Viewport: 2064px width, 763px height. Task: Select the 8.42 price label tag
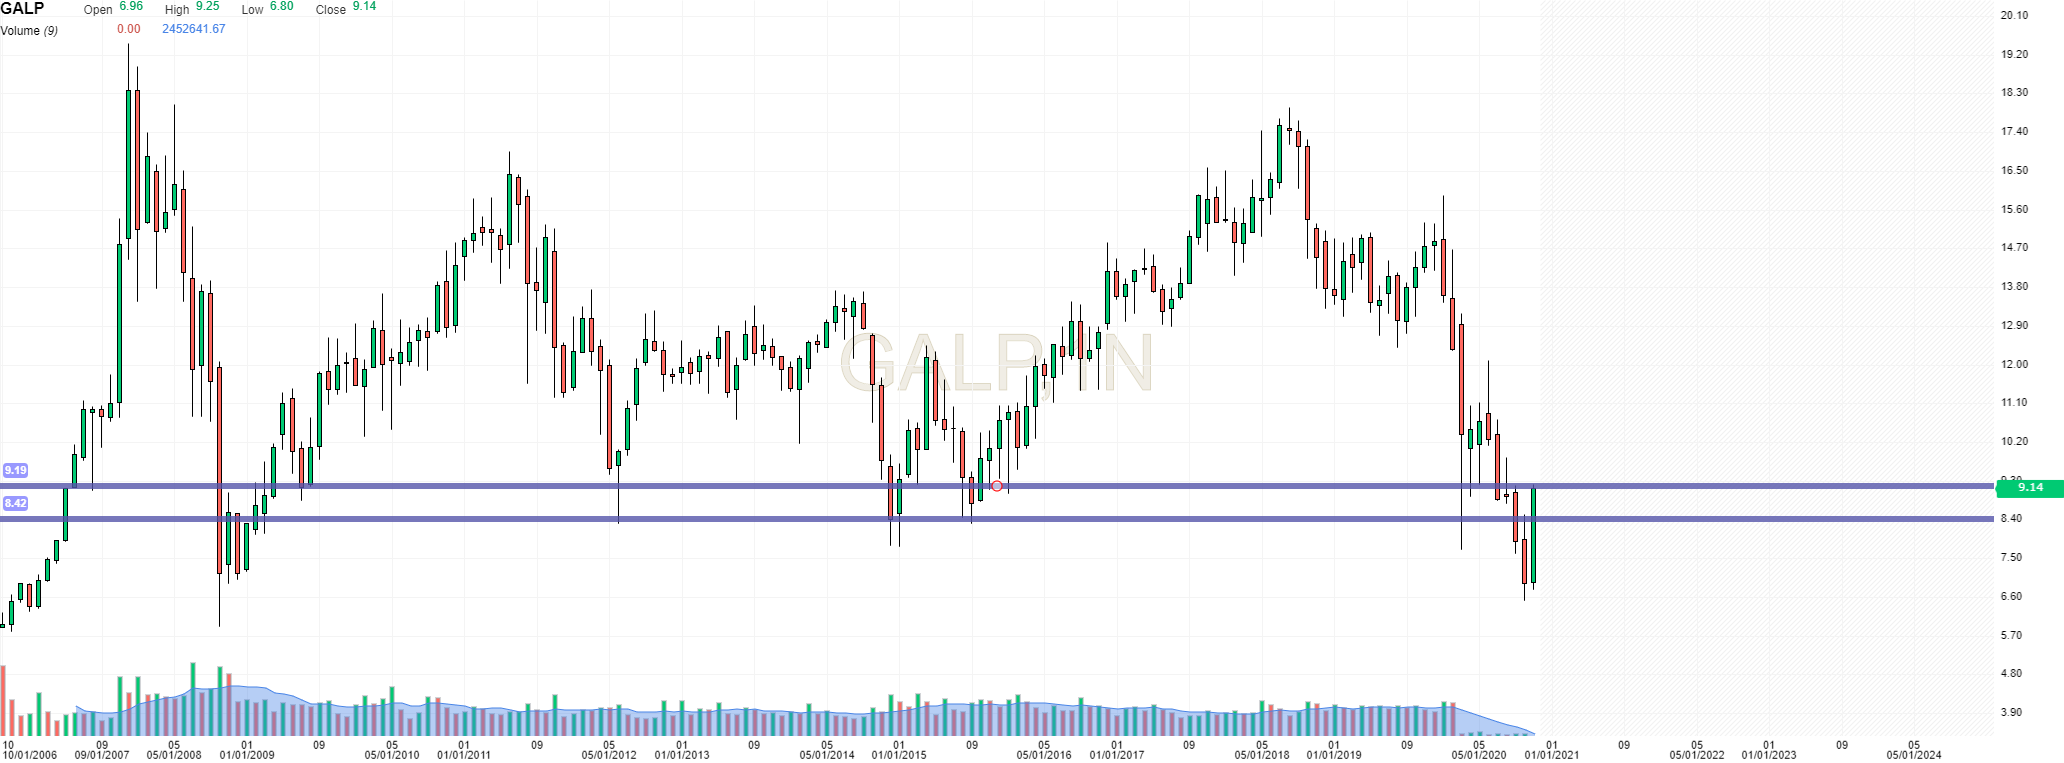click(15, 503)
